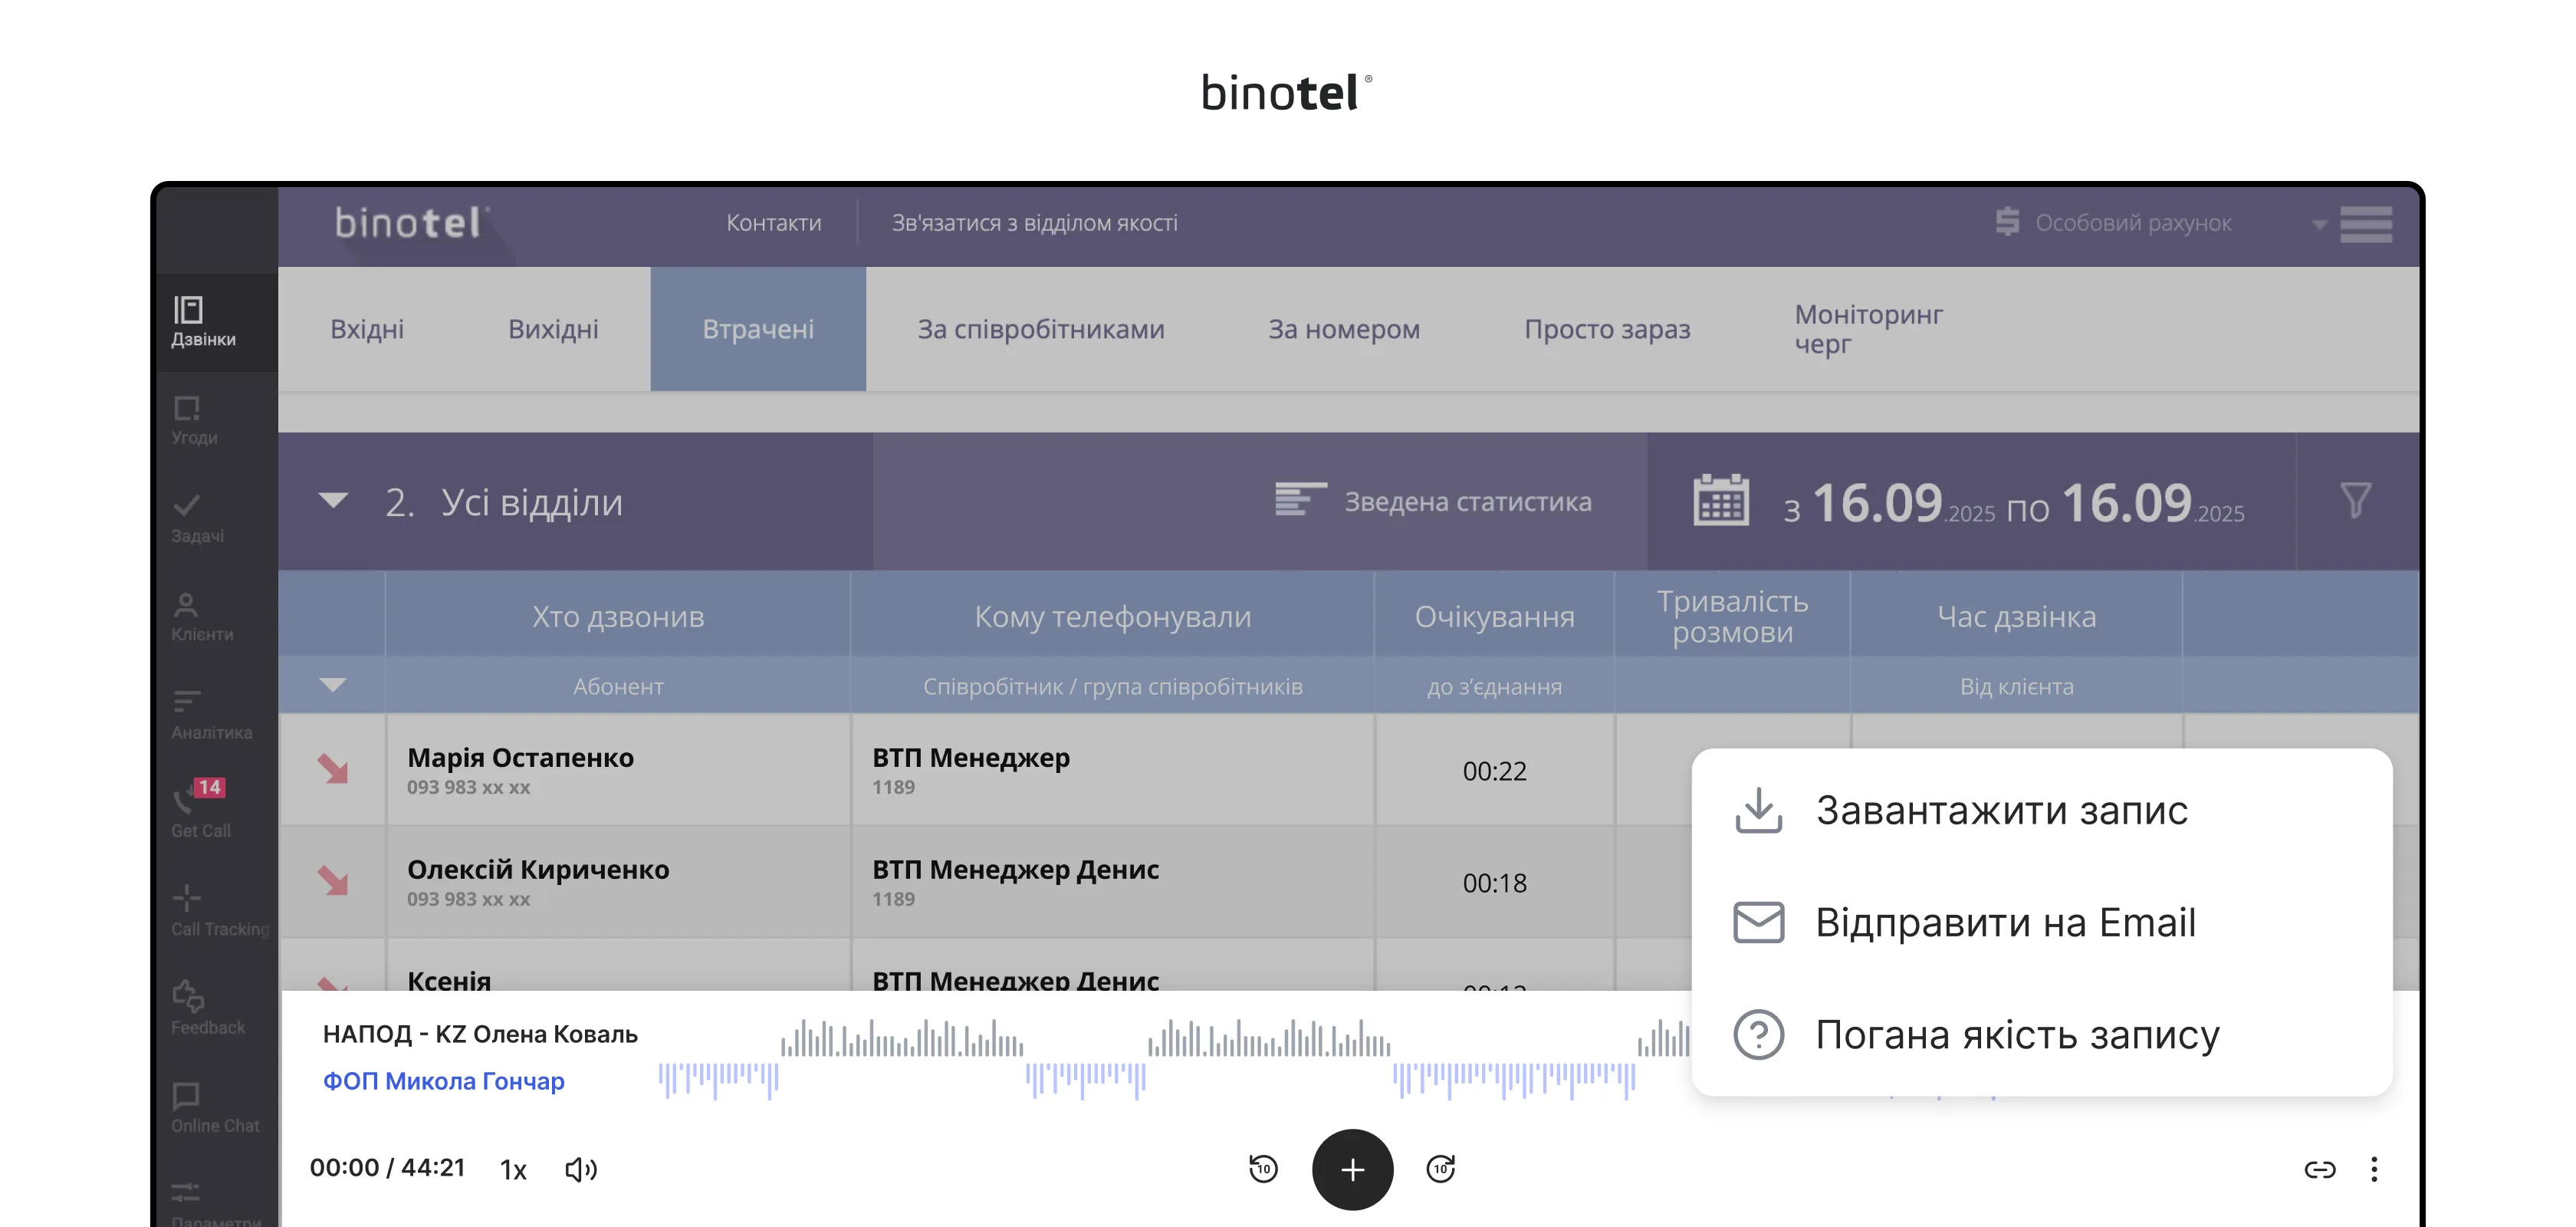The width and height of the screenshot is (2576, 1227).
Task: Open the calendar date picker icon
Action: [x=1720, y=500]
